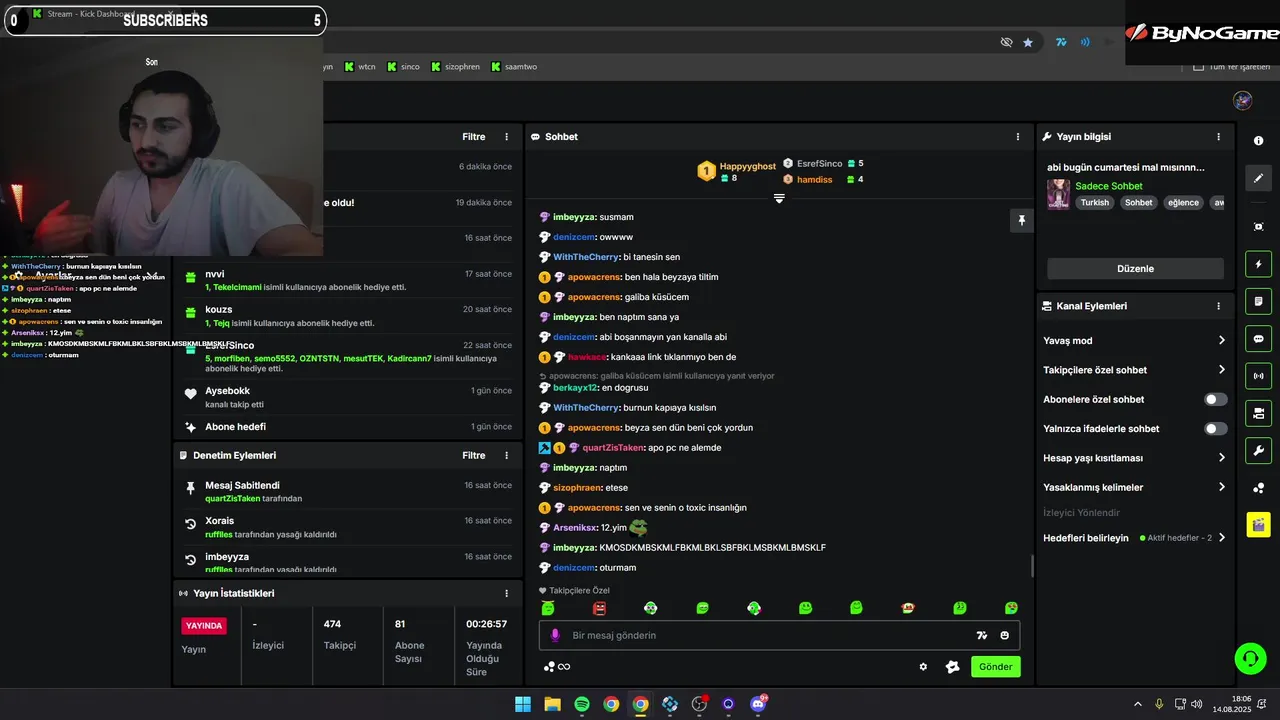
Task: Click the Sadece Sohbet category link
Action: tap(1109, 186)
